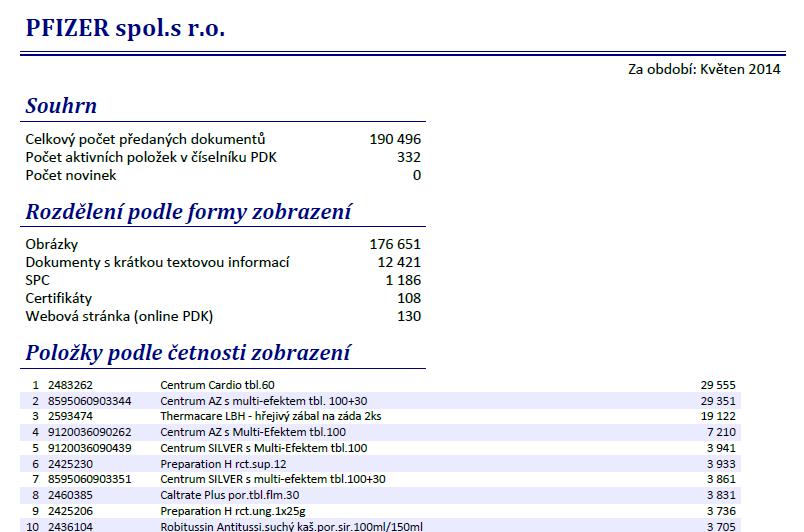The height and width of the screenshot is (532, 804).
Task: Select Centrum AZ s multi-efektem tbl. 100+30
Action: [x=264, y=401]
